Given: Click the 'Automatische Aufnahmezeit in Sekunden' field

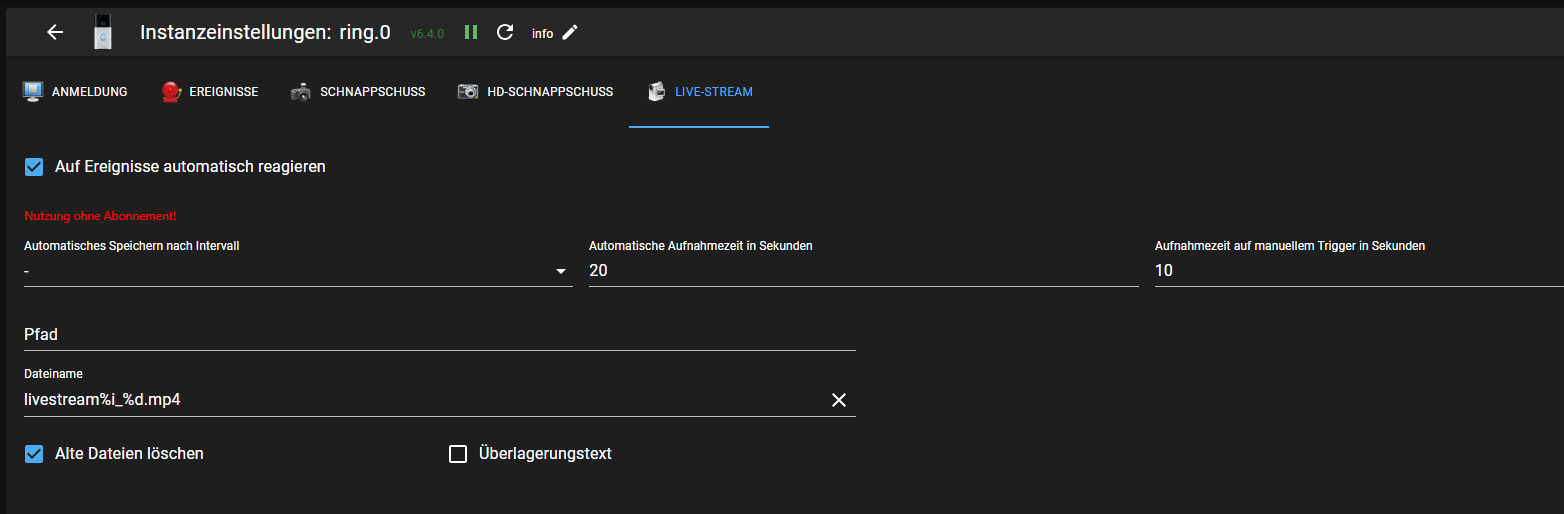Looking at the screenshot, I should click(x=863, y=271).
